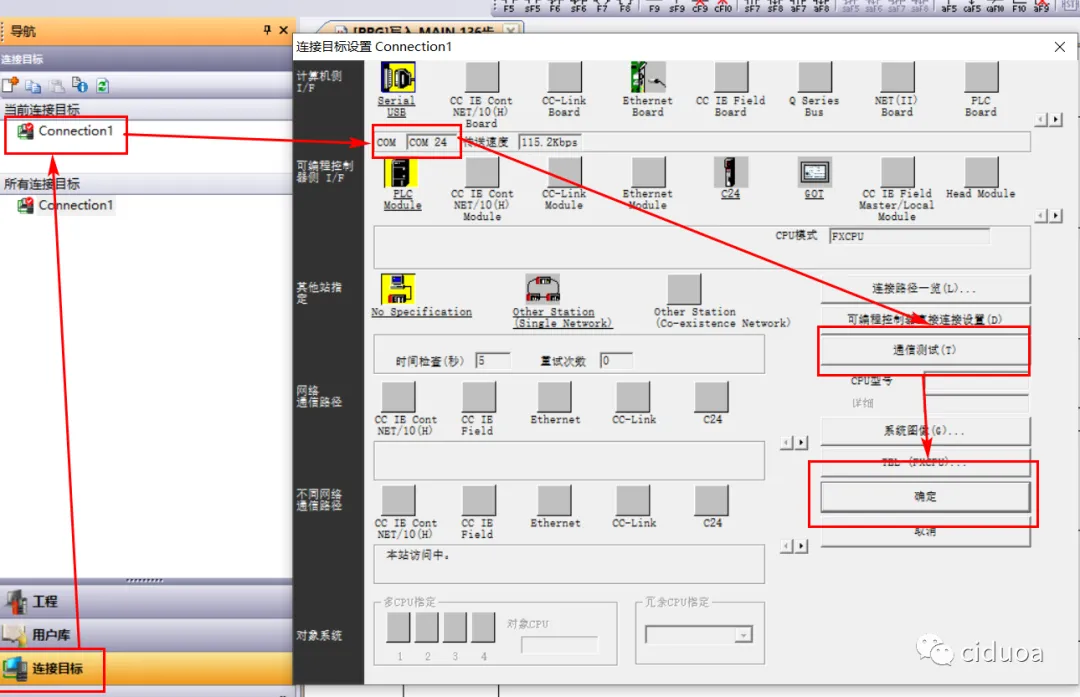The height and width of the screenshot is (697, 1080).
Task: Toggle multi-CPU button number 1
Action: tap(398, 627)
